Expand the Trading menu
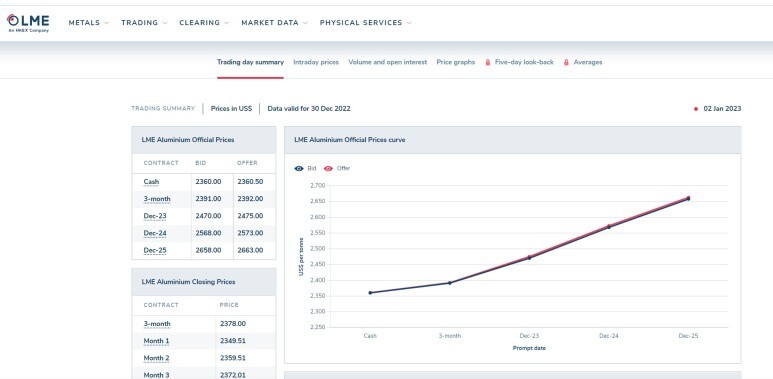The image size is (773, 379). tap(144, 23)
